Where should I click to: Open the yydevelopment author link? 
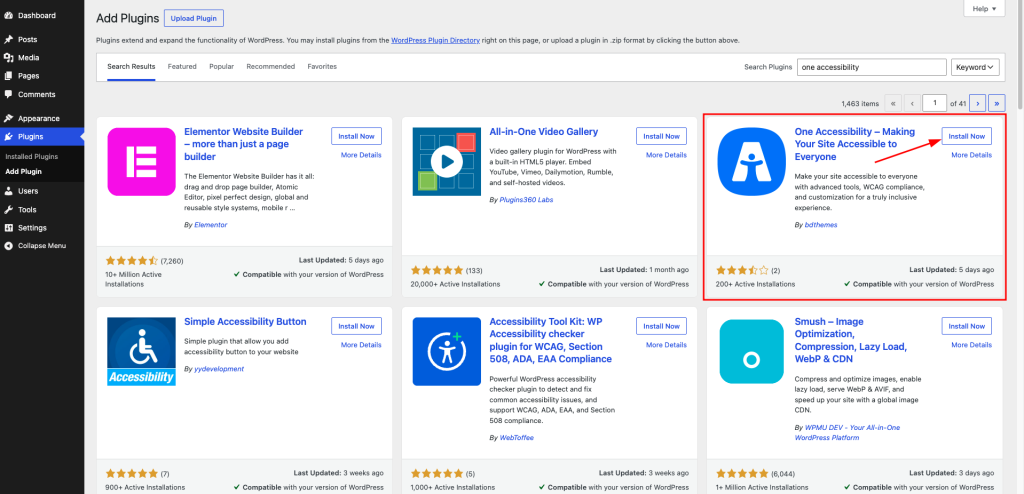coord(219,369)
